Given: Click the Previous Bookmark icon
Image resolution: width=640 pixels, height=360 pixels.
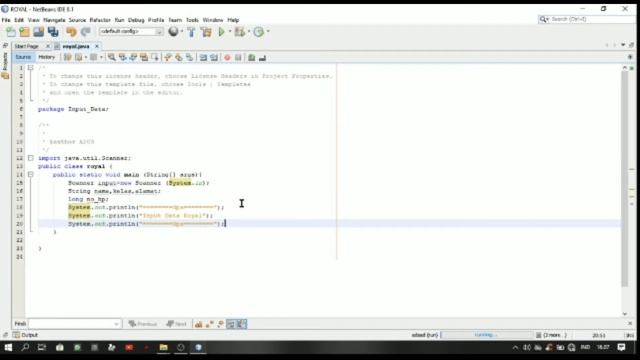Looking at the screenshot, I should pos(168,58).
